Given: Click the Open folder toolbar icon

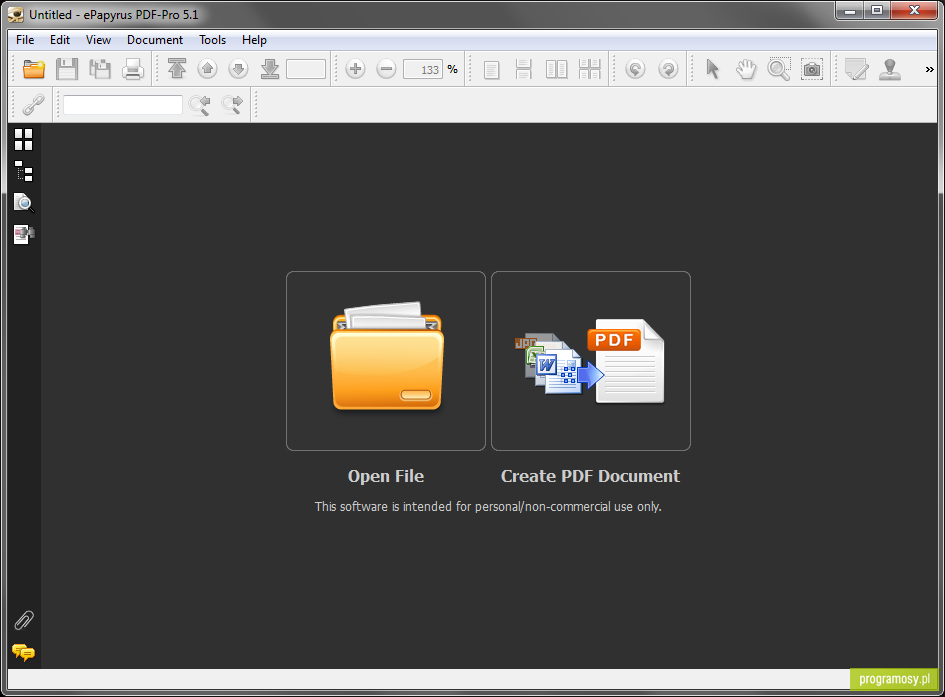Looking at the screenshot, I should [x=34, y=69].
